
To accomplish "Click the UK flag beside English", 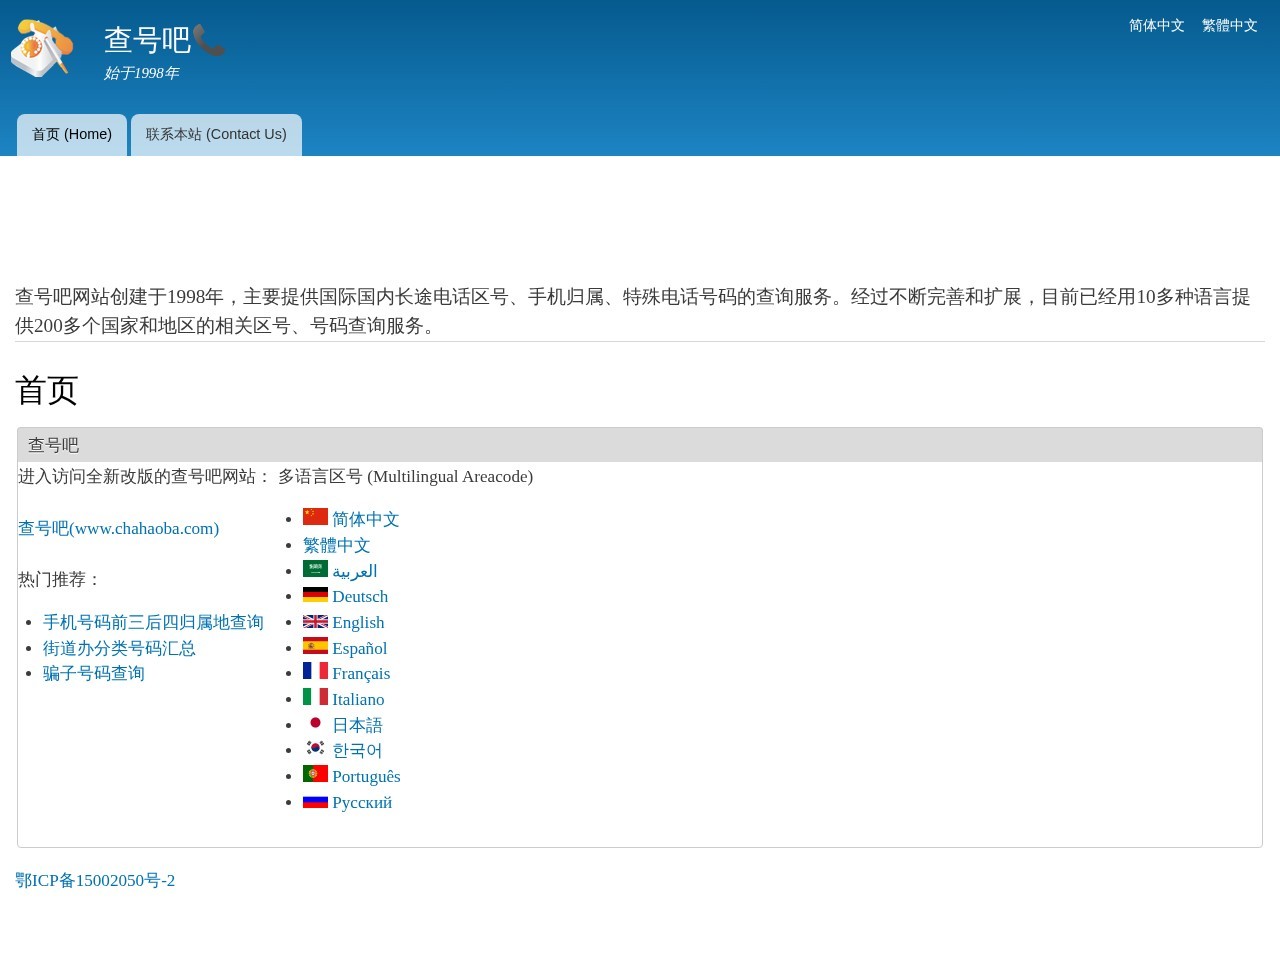I will (315, 620).
